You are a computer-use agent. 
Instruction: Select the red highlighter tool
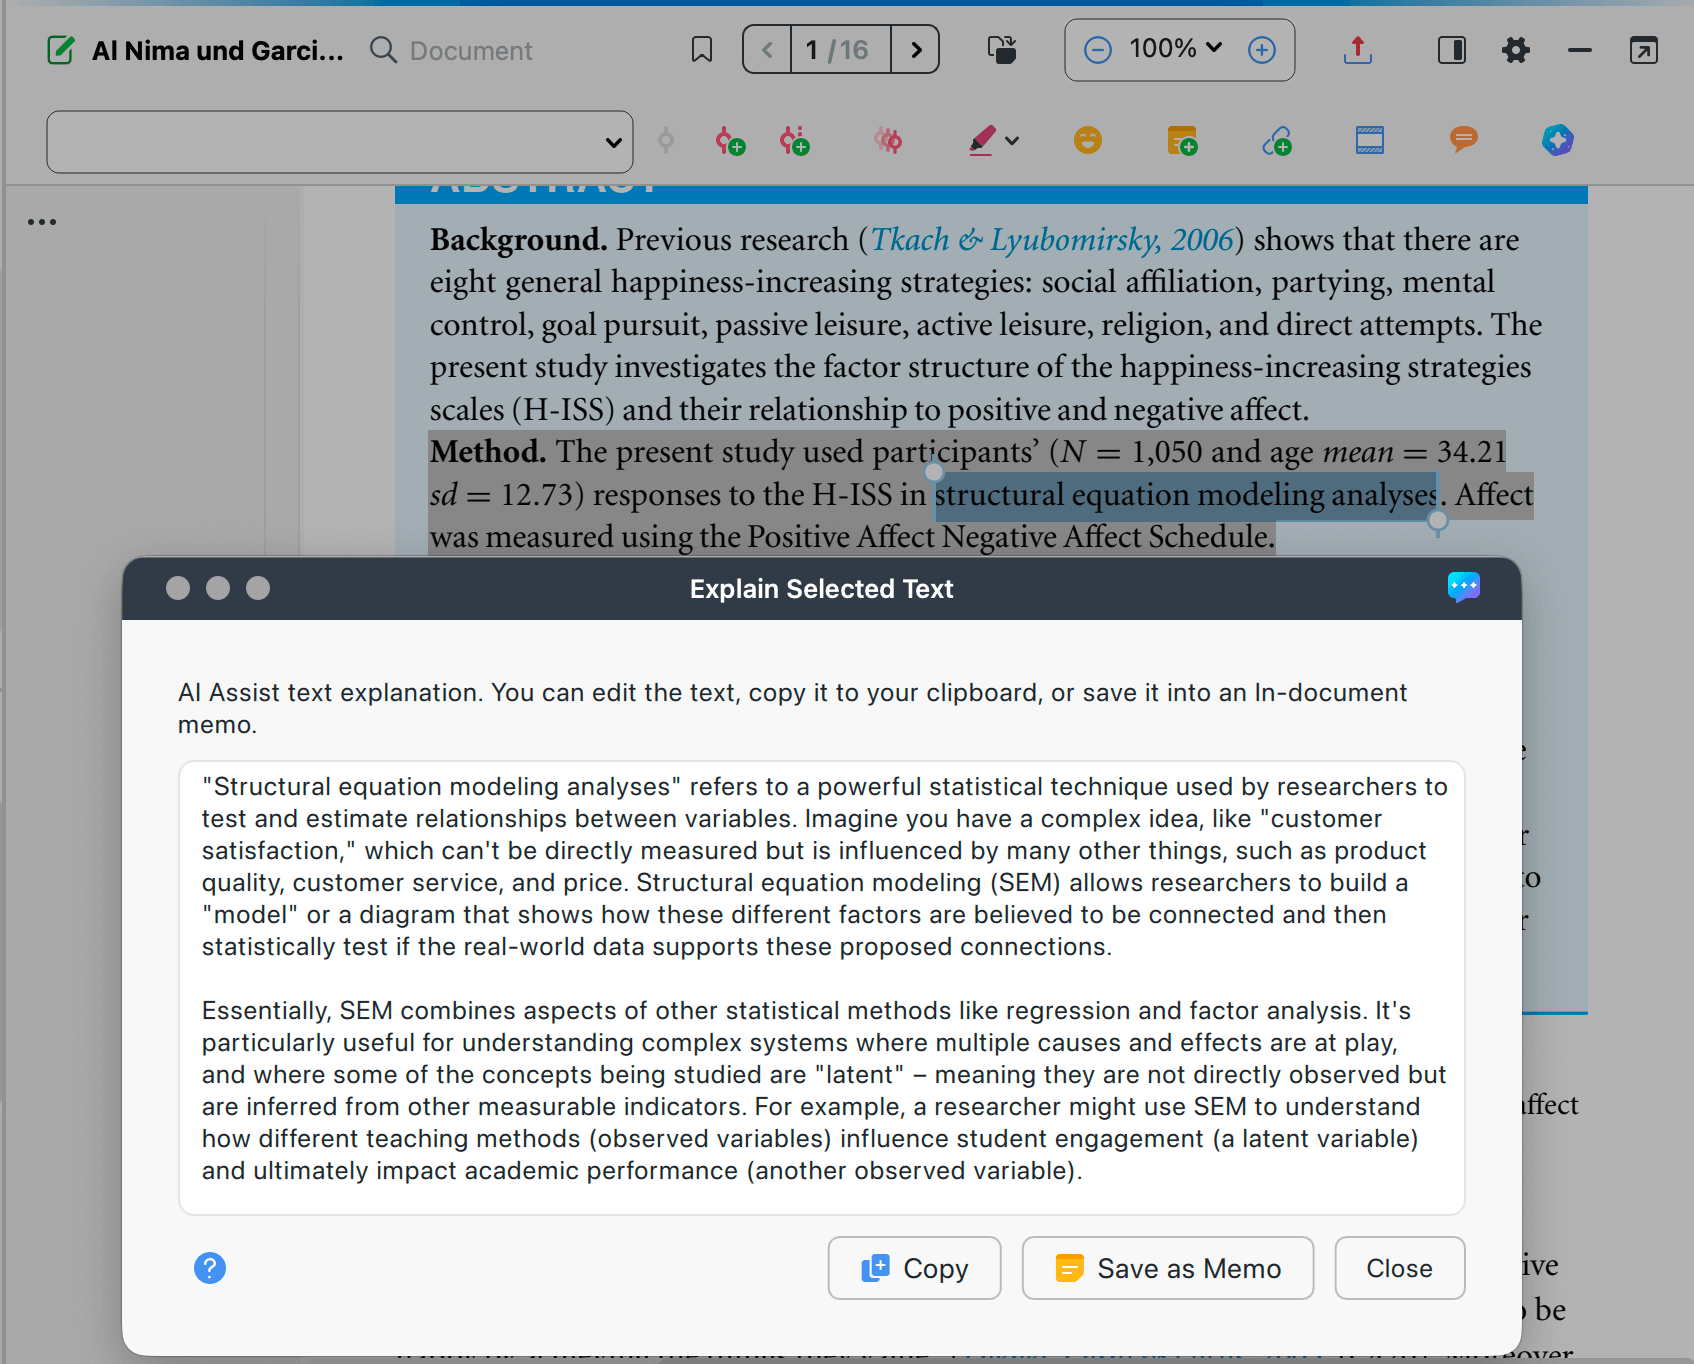pos(982,140)
